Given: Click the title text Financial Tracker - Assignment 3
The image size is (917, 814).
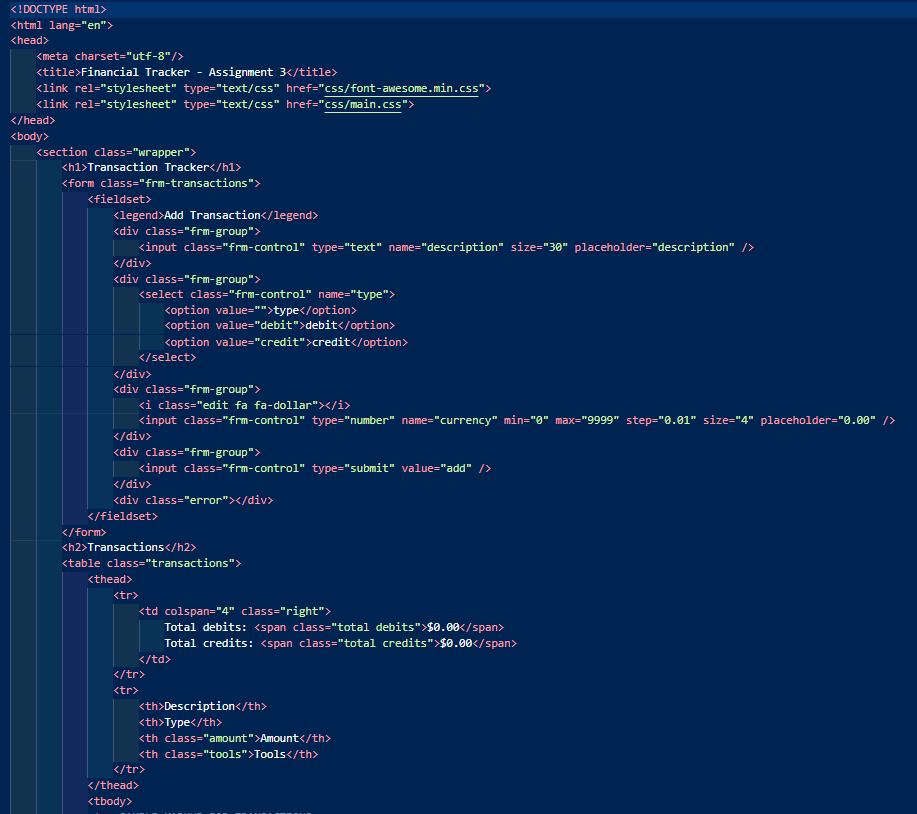Looking at the screenshot, I should click(x=183, y=72).
